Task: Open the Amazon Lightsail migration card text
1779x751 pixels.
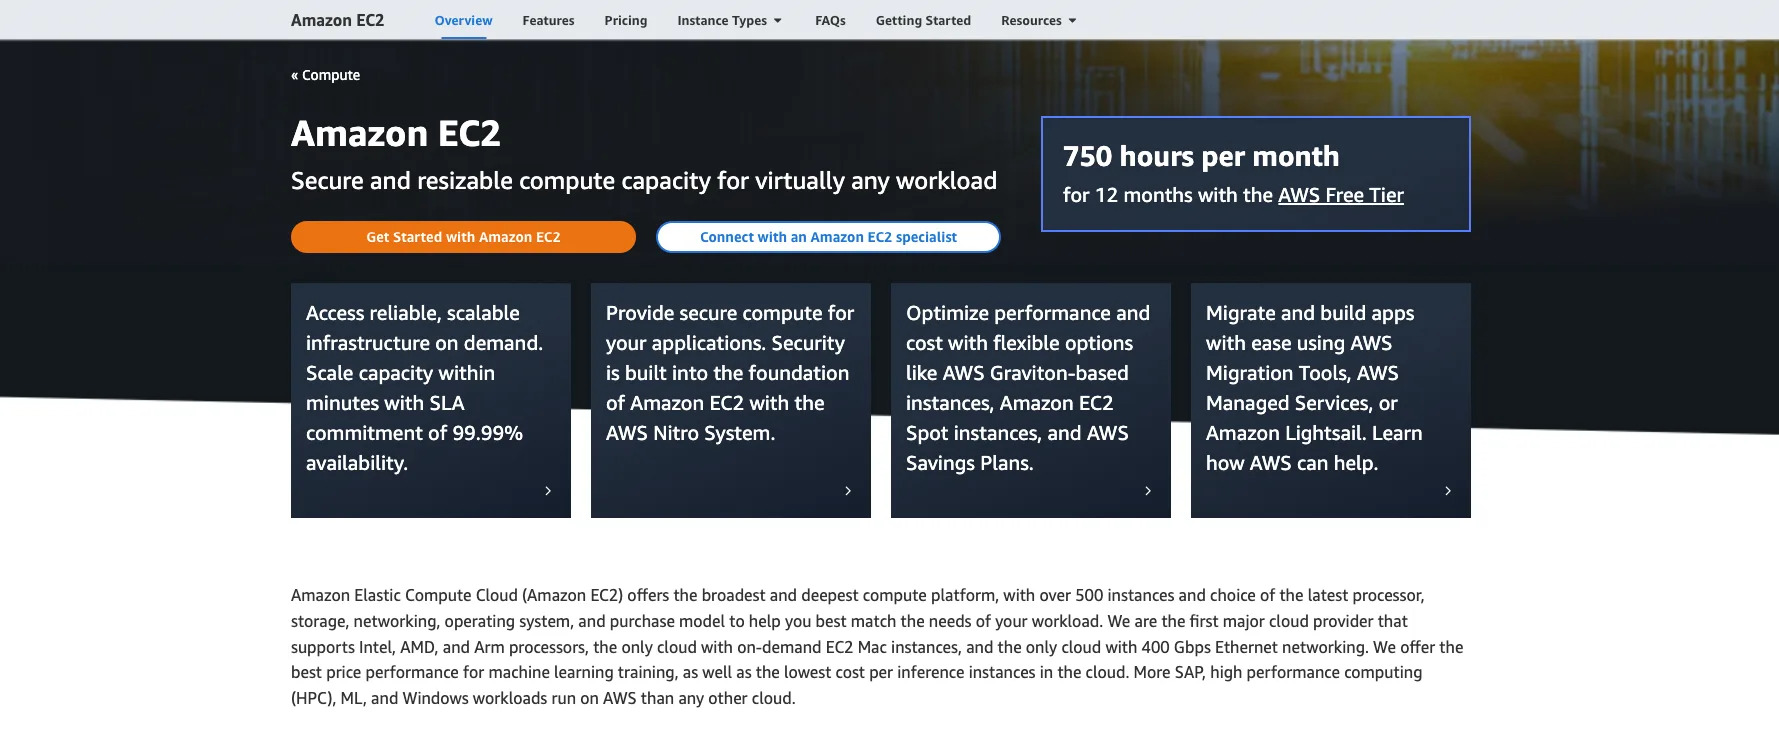Action: pyautogui.click(x=1314, y=388)
